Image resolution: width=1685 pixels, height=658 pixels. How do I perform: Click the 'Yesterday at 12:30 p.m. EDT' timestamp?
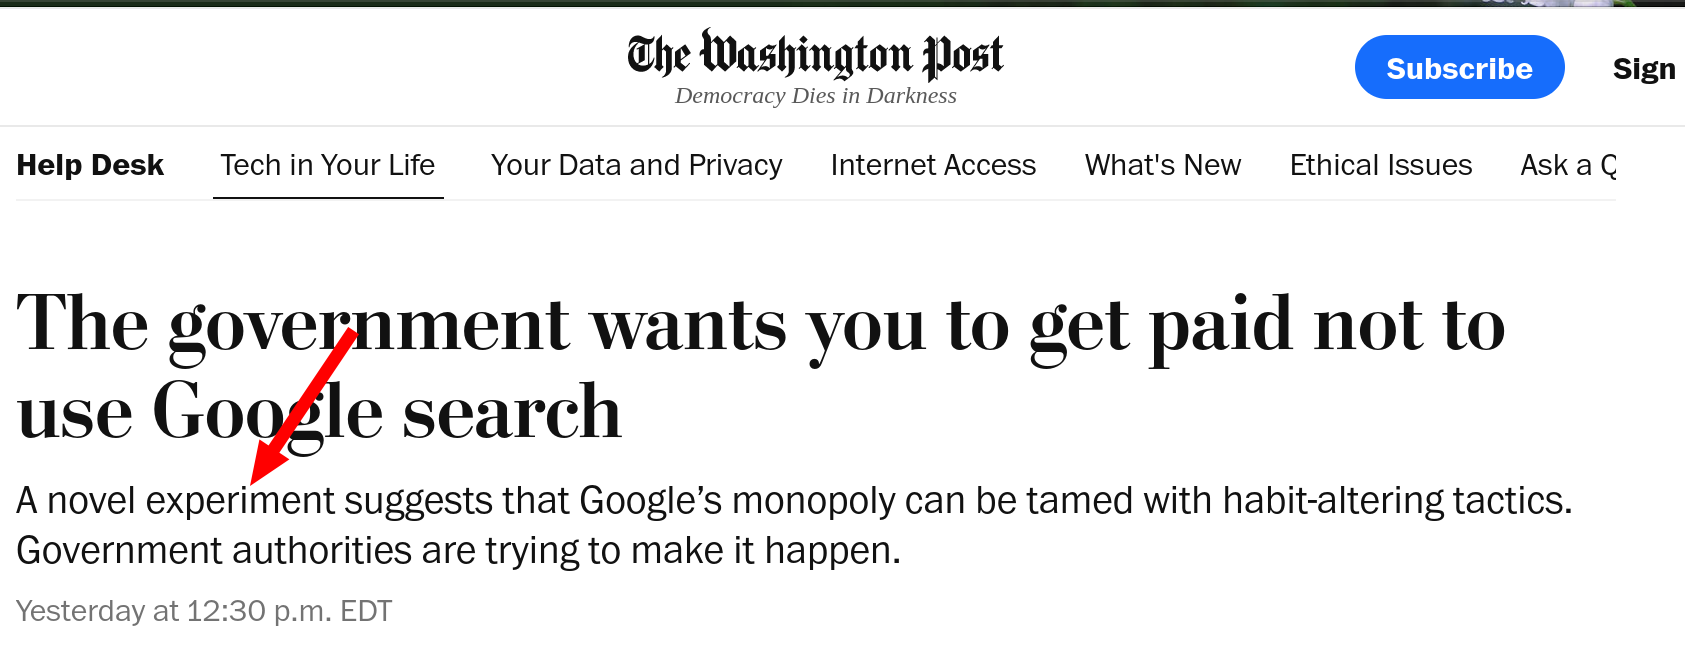tap(204, 611)
